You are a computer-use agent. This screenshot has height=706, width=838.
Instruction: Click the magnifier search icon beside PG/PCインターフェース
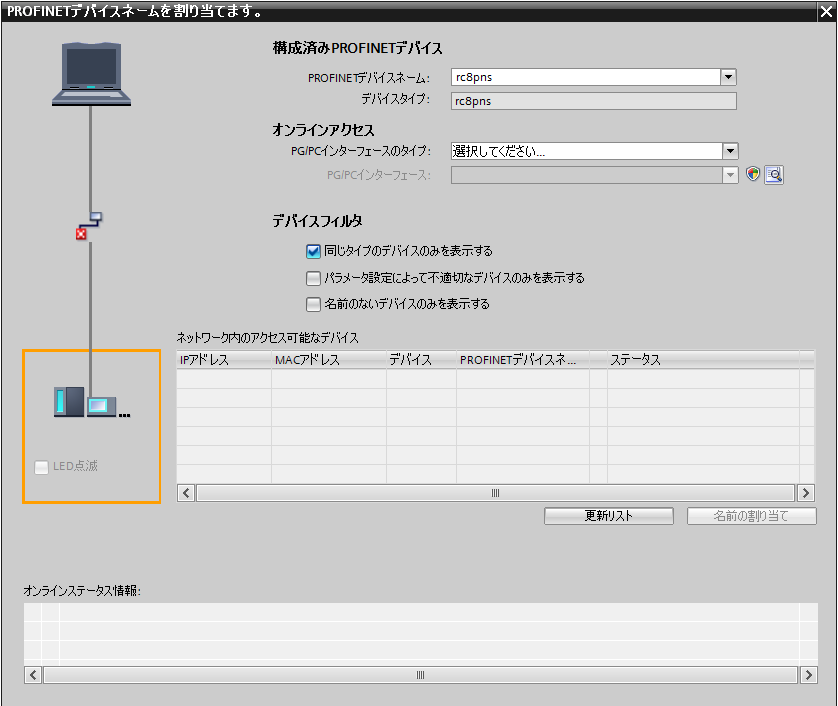coord(773,175)
